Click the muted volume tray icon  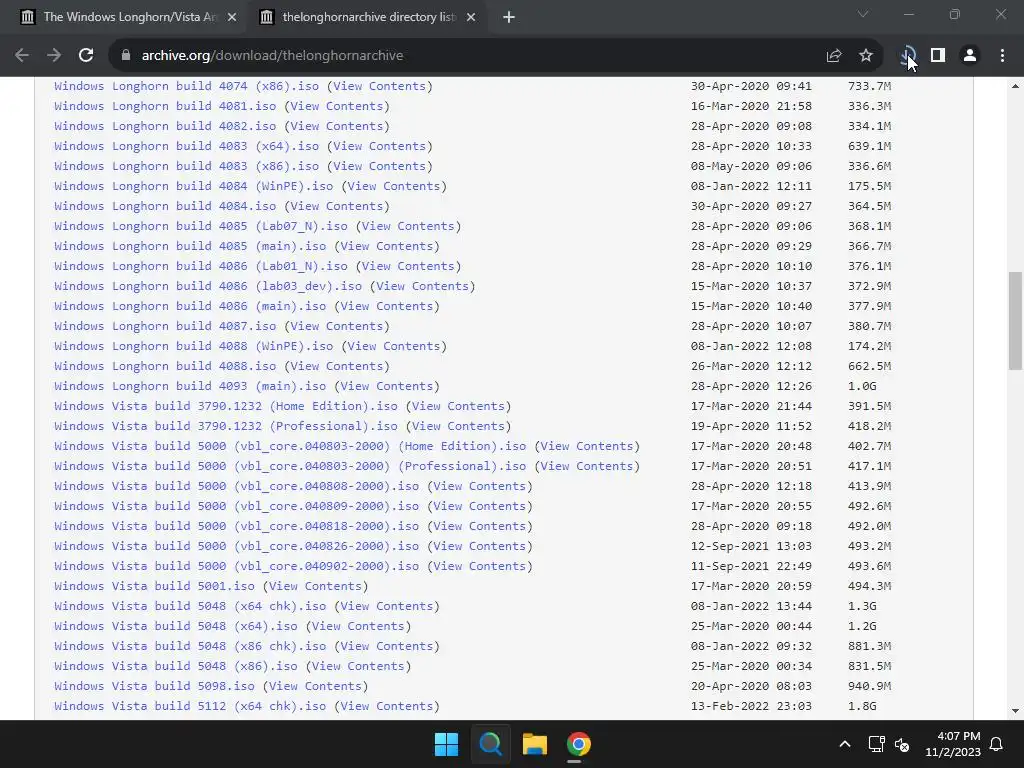(x=902, y=744)
